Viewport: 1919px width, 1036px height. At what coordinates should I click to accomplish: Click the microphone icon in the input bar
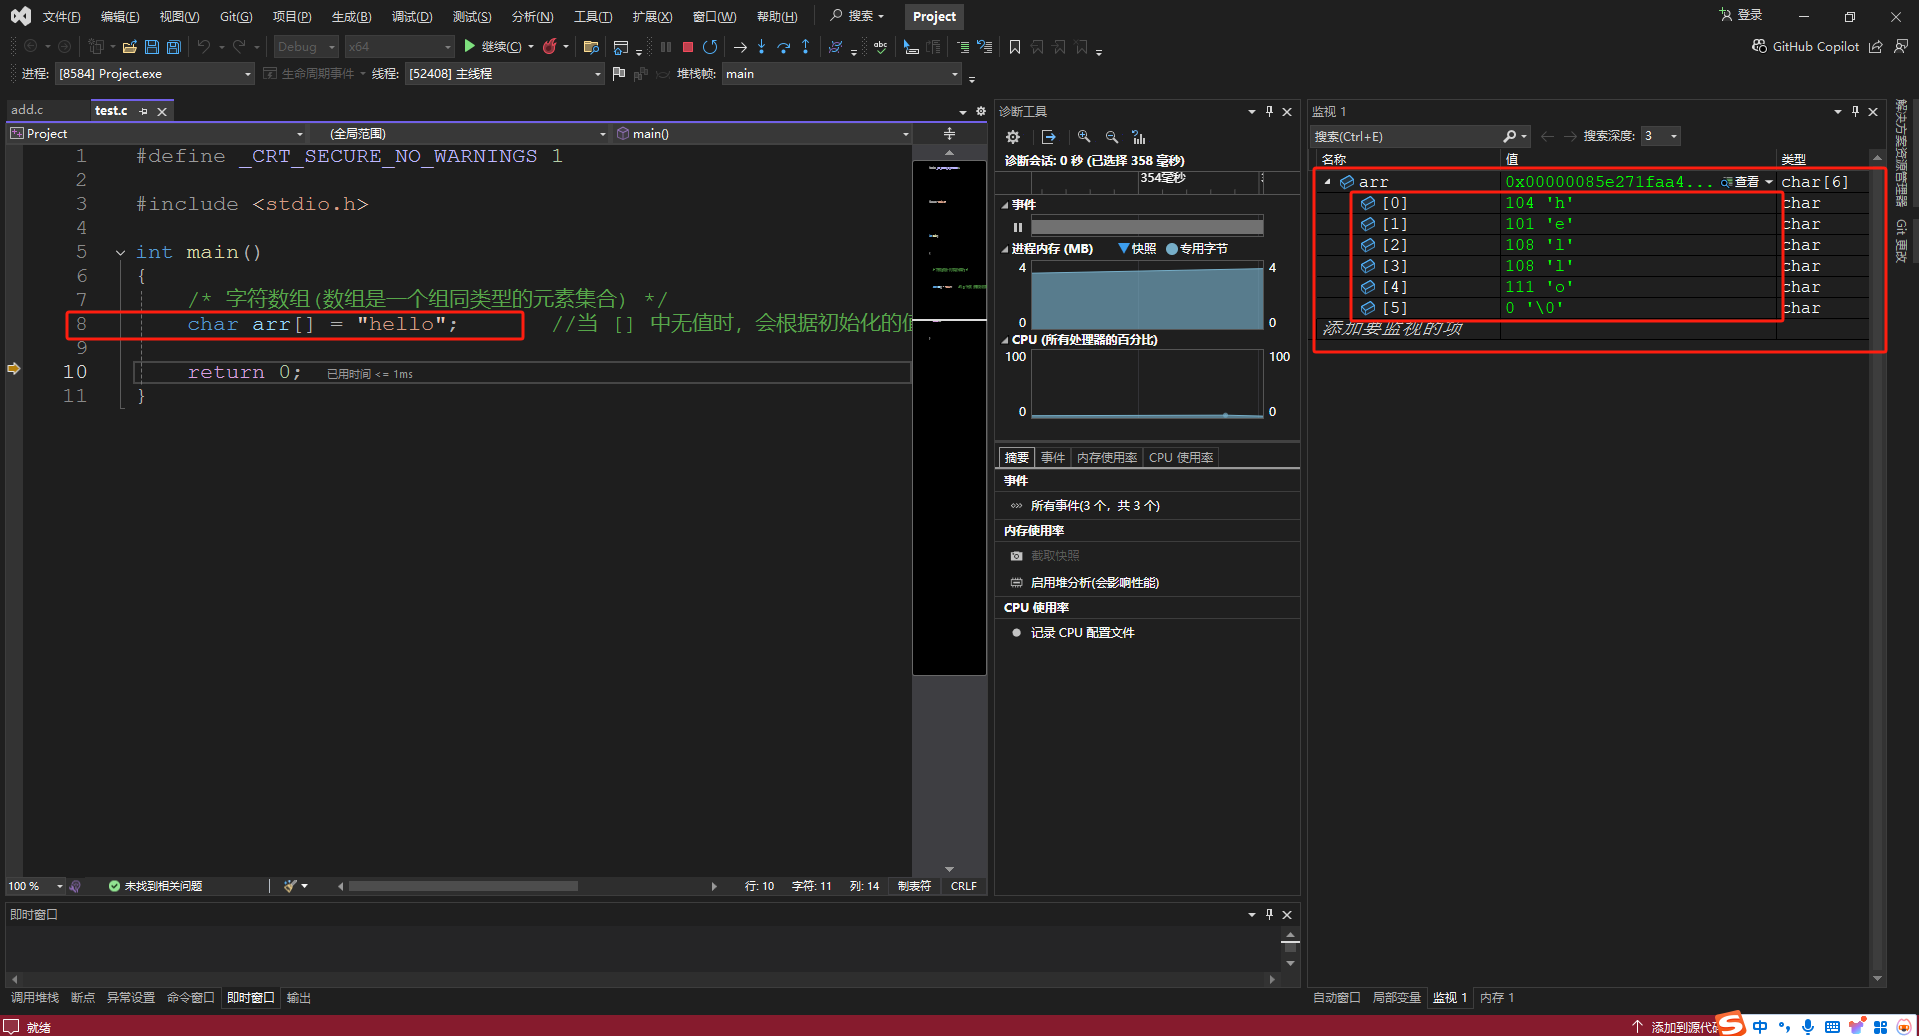pyautogui.click(x=1808, y=1026)
